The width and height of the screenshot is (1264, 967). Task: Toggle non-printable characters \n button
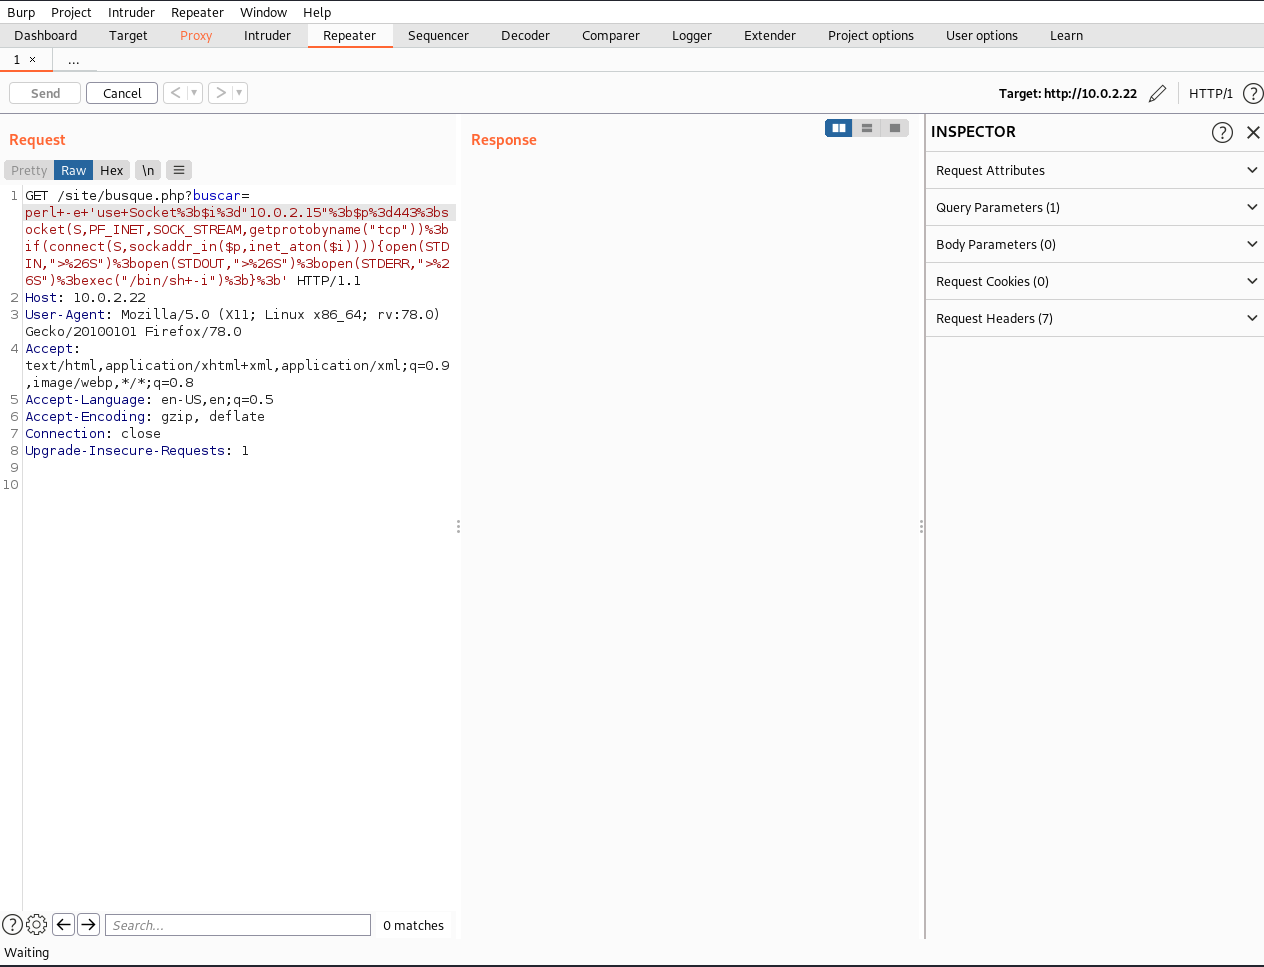[148, 170]
